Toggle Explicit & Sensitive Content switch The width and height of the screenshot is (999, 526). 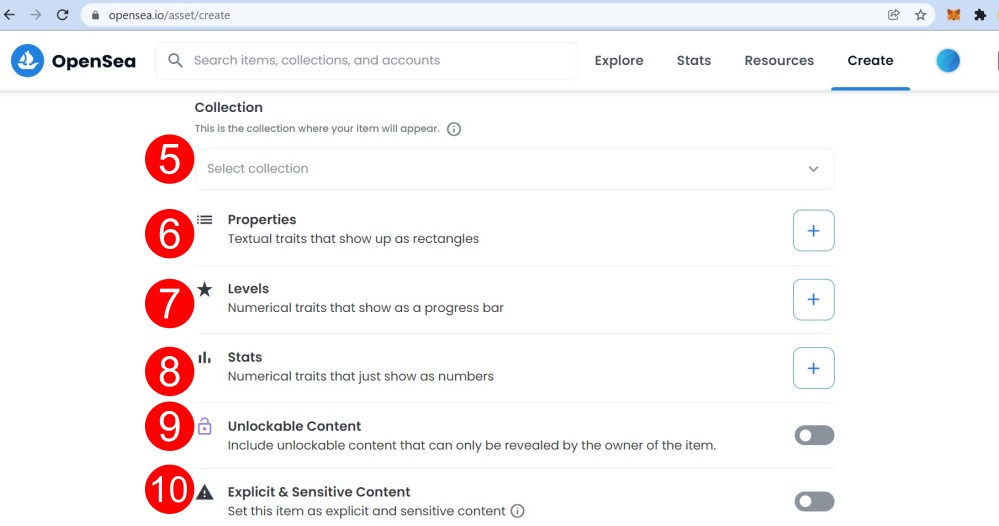[x=814, y=502]
